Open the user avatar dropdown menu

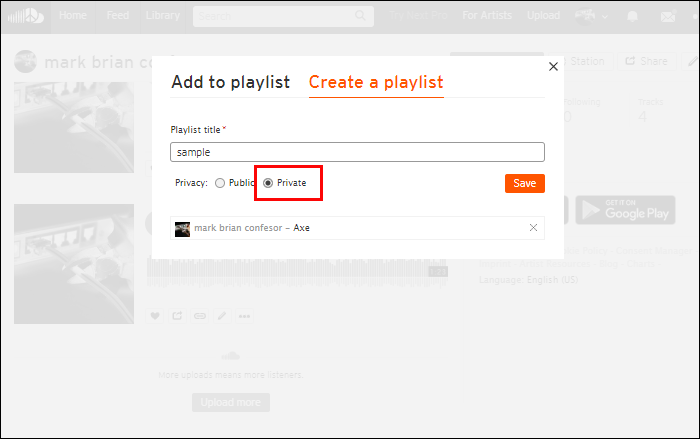589,17
